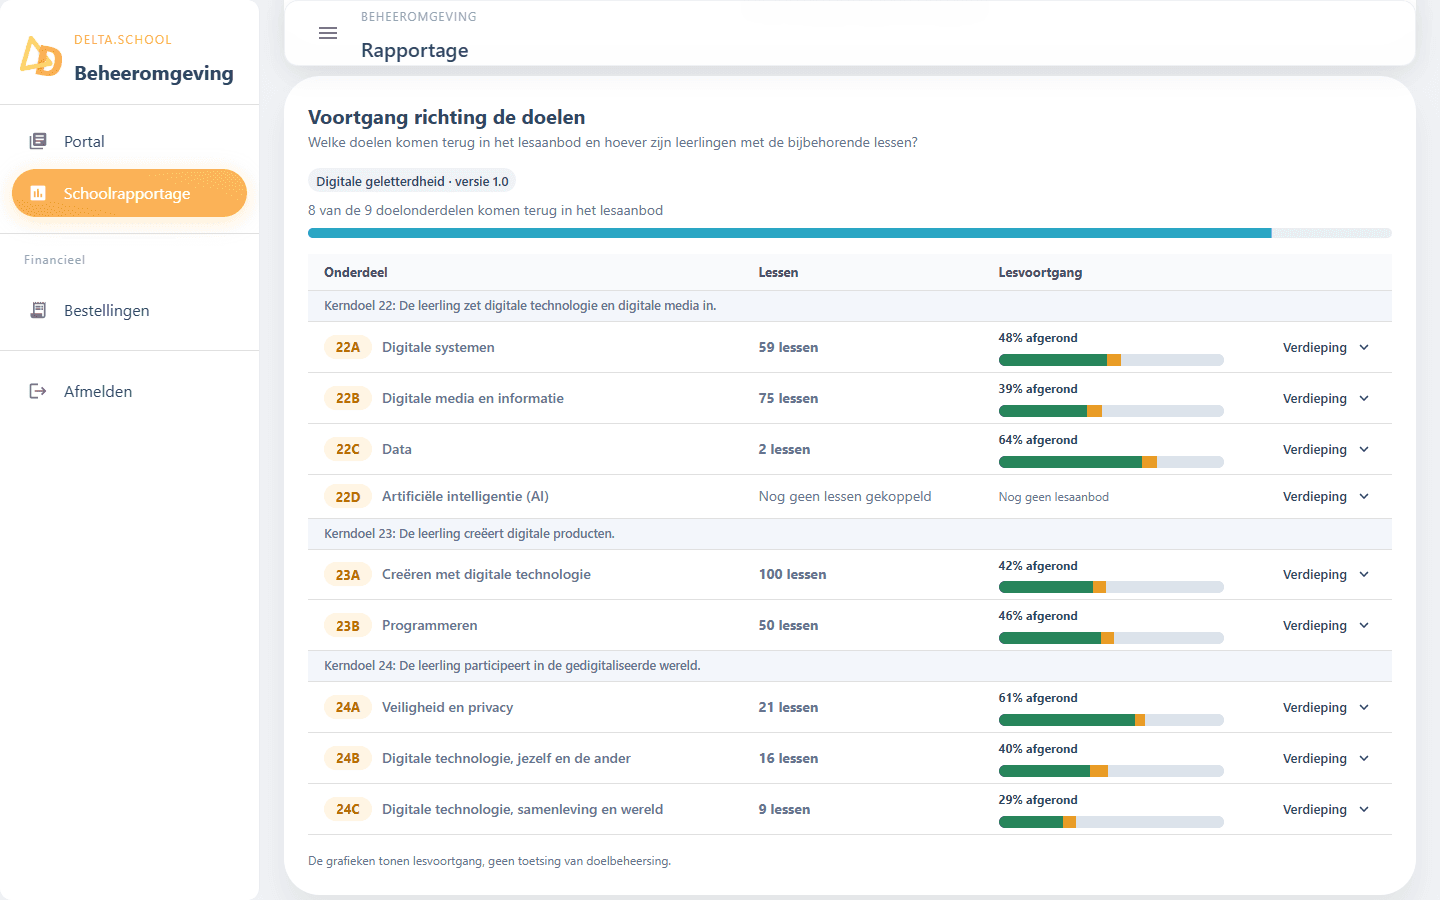Click the 23B code badge

tap(347, 625)
